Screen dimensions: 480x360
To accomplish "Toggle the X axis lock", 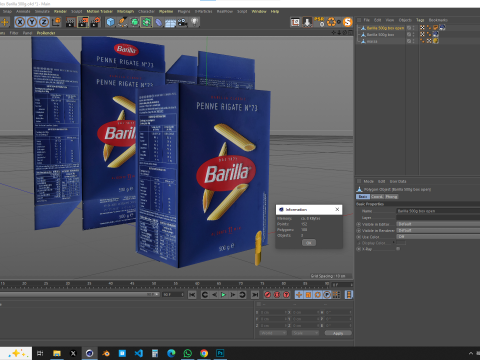I will (x=20, y=22).
